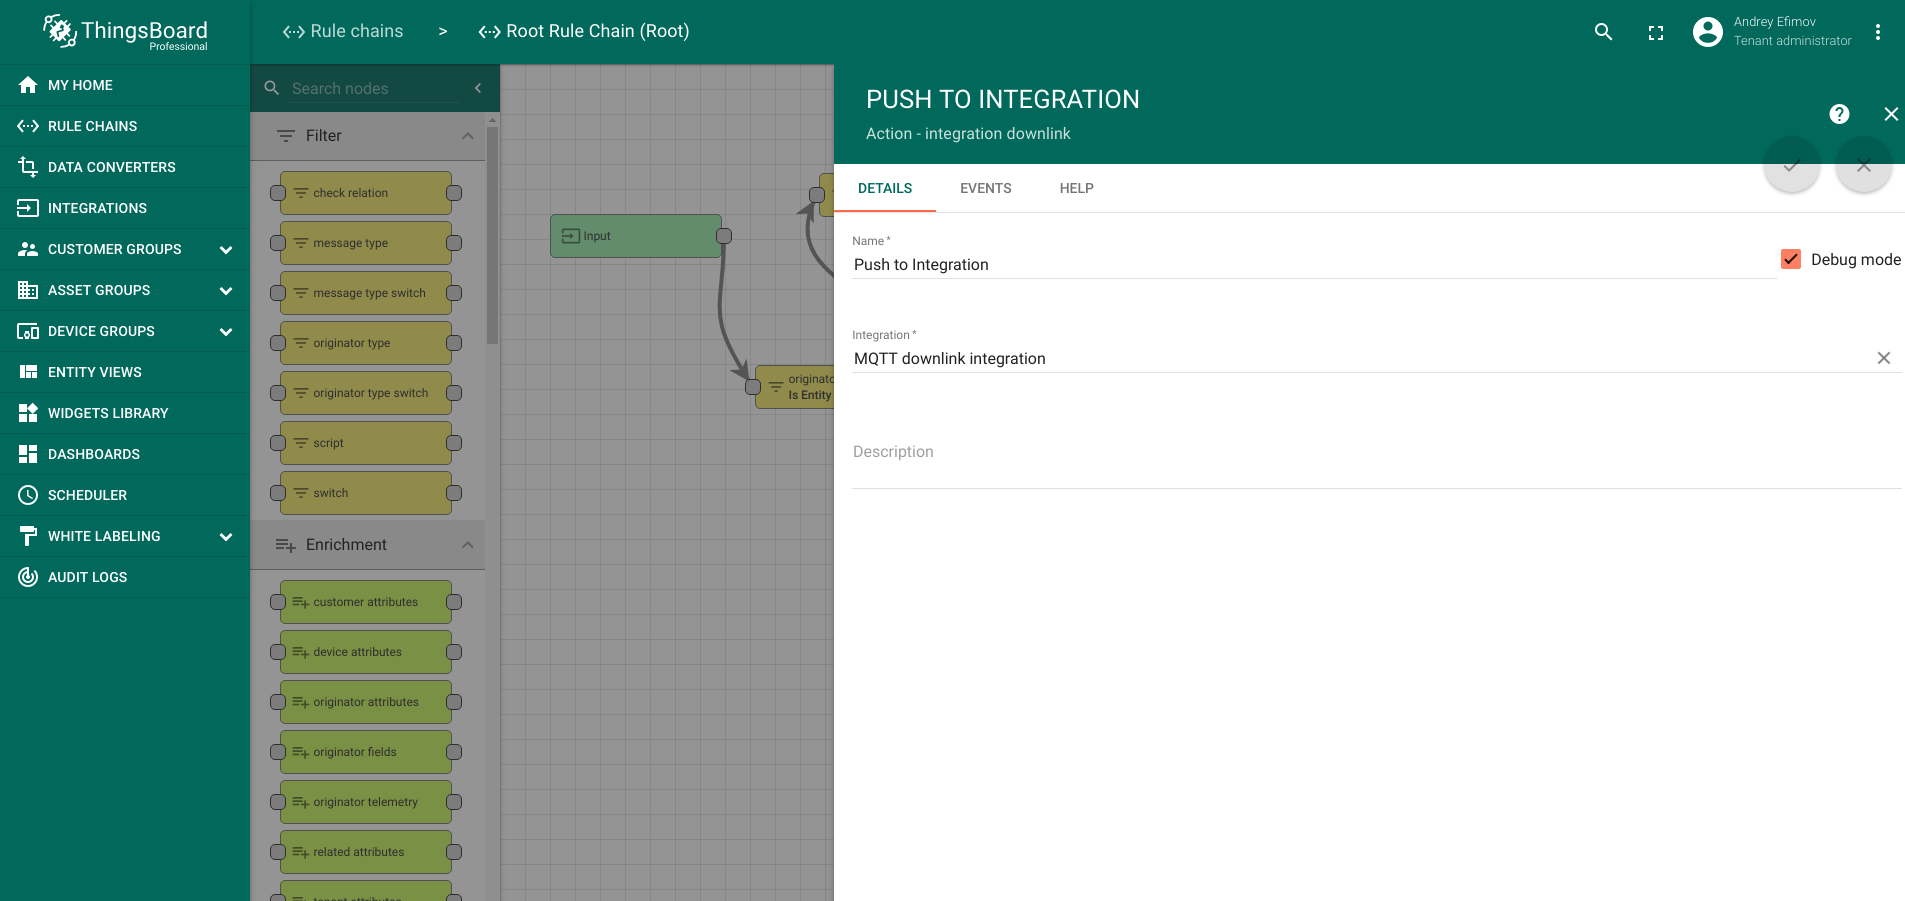This screenshot has height=901, width=1905.
Task: Expand the White Labeling submenu
Action: (x=226, y=537)
